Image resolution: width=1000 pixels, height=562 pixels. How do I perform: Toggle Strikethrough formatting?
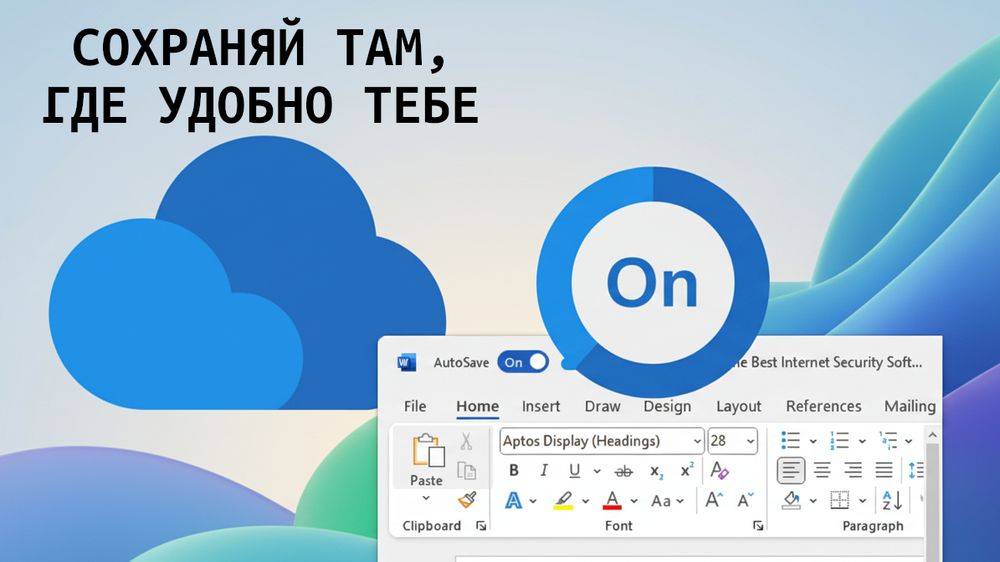(x=623, y=471)
